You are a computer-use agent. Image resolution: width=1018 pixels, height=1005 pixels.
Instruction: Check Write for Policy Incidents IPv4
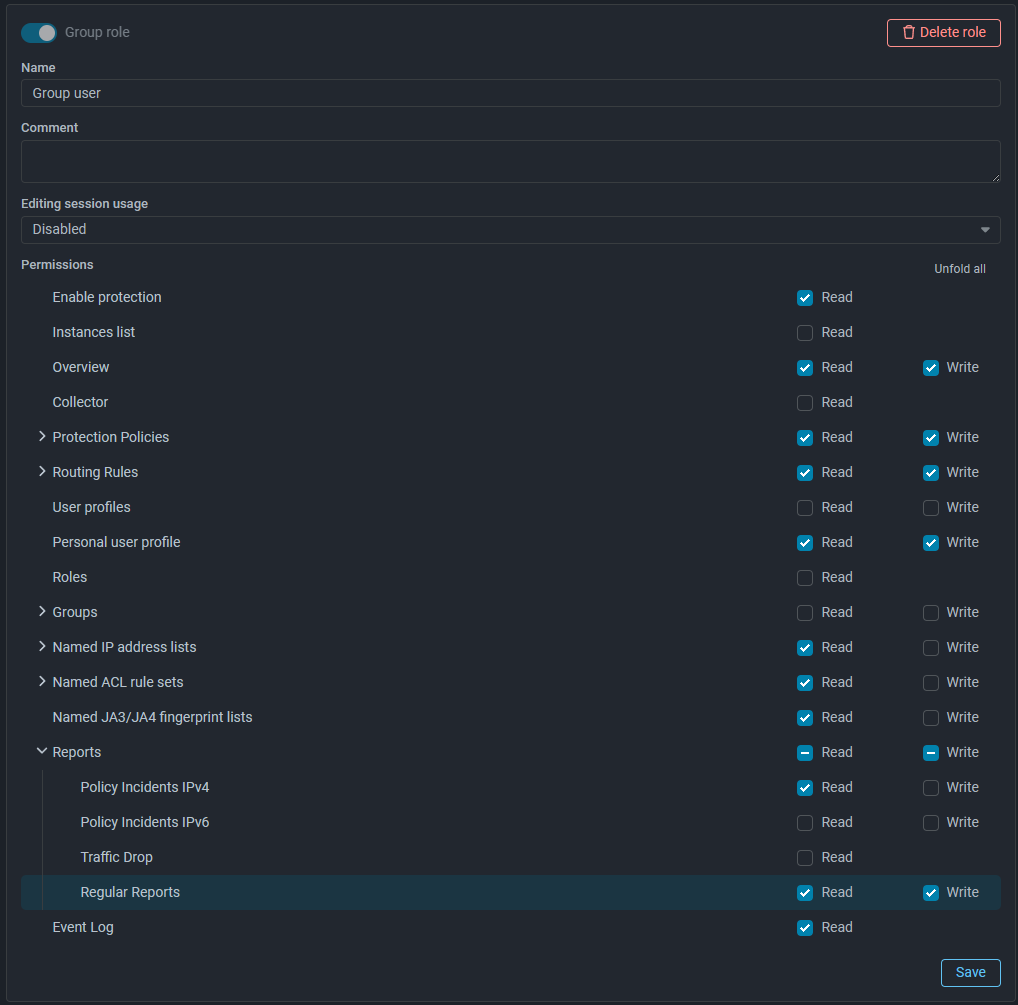point(930,788)
